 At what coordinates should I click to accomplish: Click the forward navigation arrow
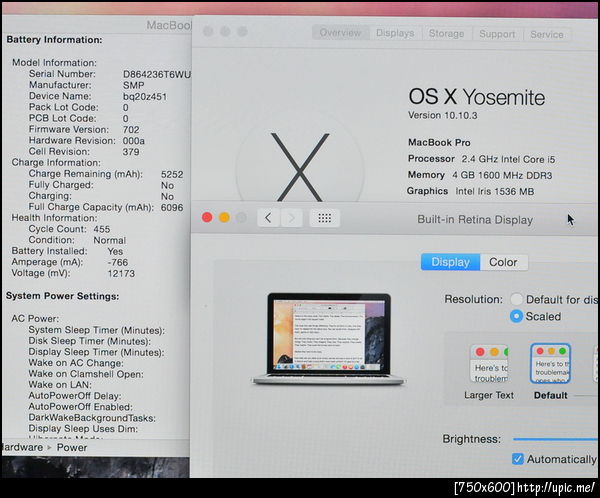292,218
